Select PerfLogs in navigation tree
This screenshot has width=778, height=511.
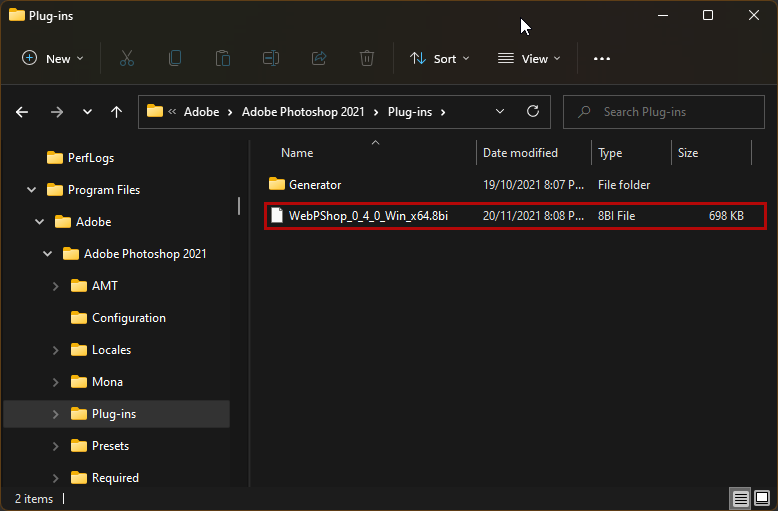[x=91, y=158]
